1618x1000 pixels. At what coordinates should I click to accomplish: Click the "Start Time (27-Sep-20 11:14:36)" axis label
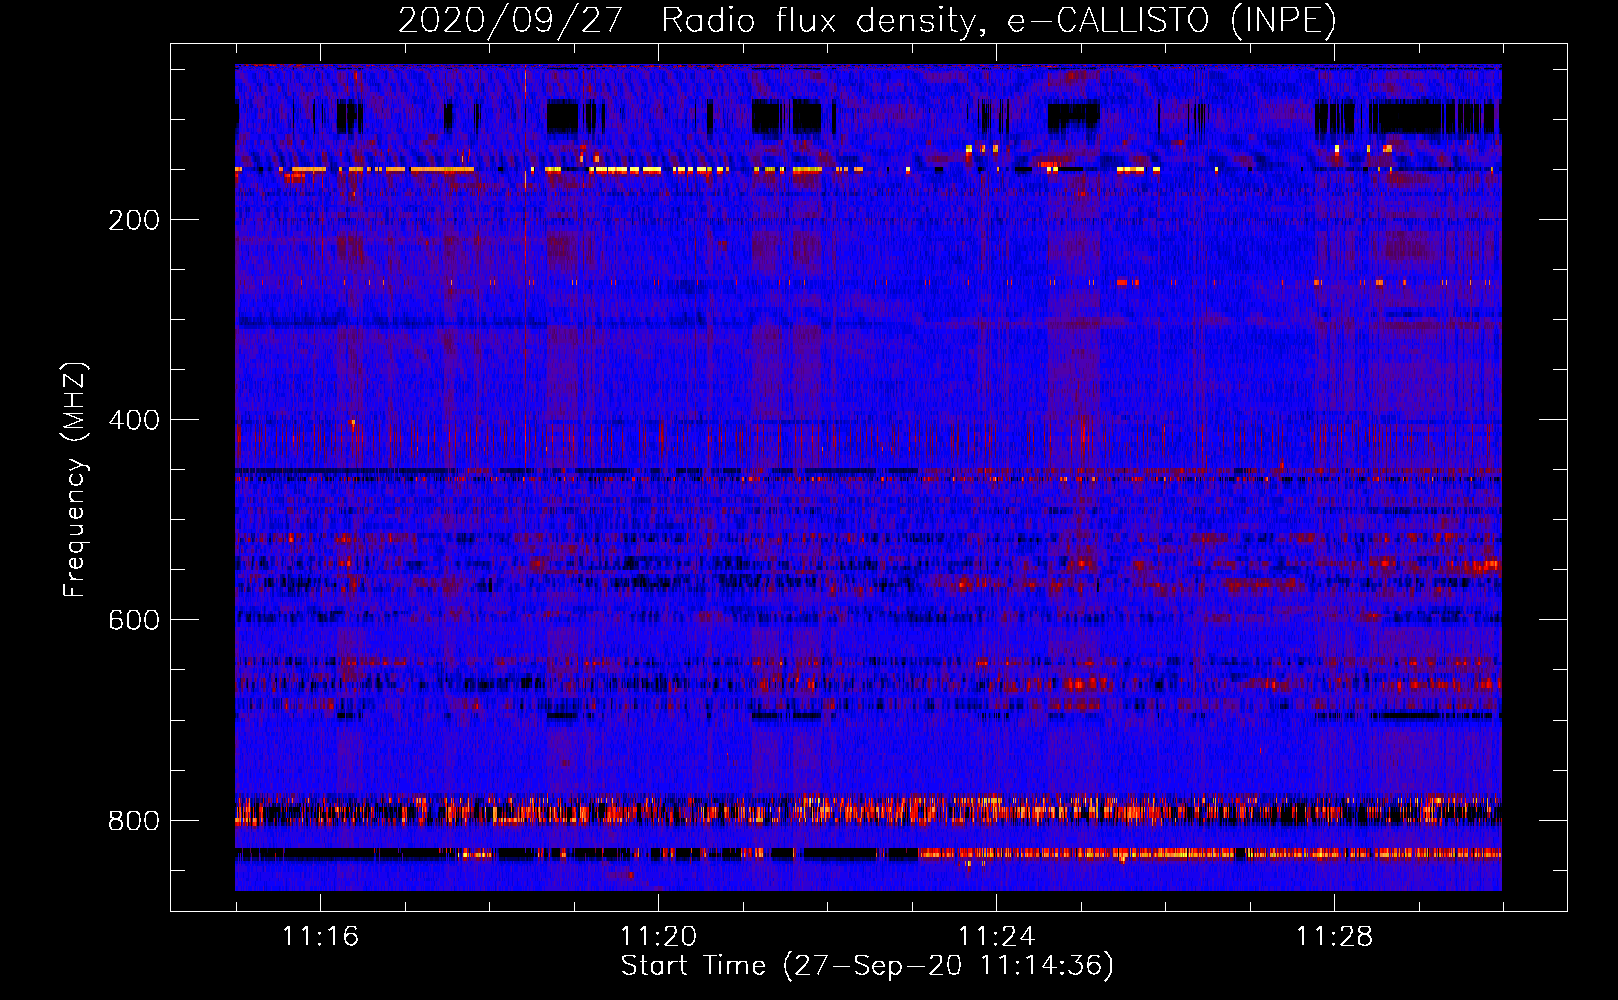coord(867,966)
